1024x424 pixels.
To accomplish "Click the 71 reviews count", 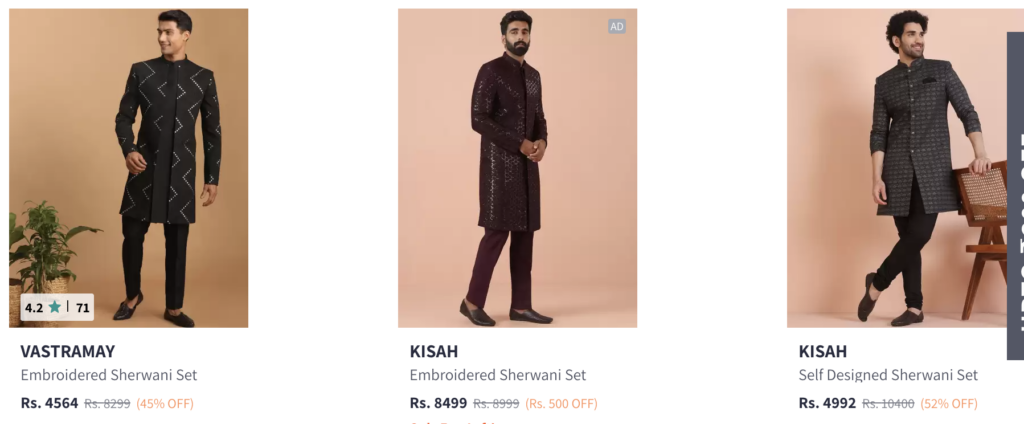I will coord(82,306).
